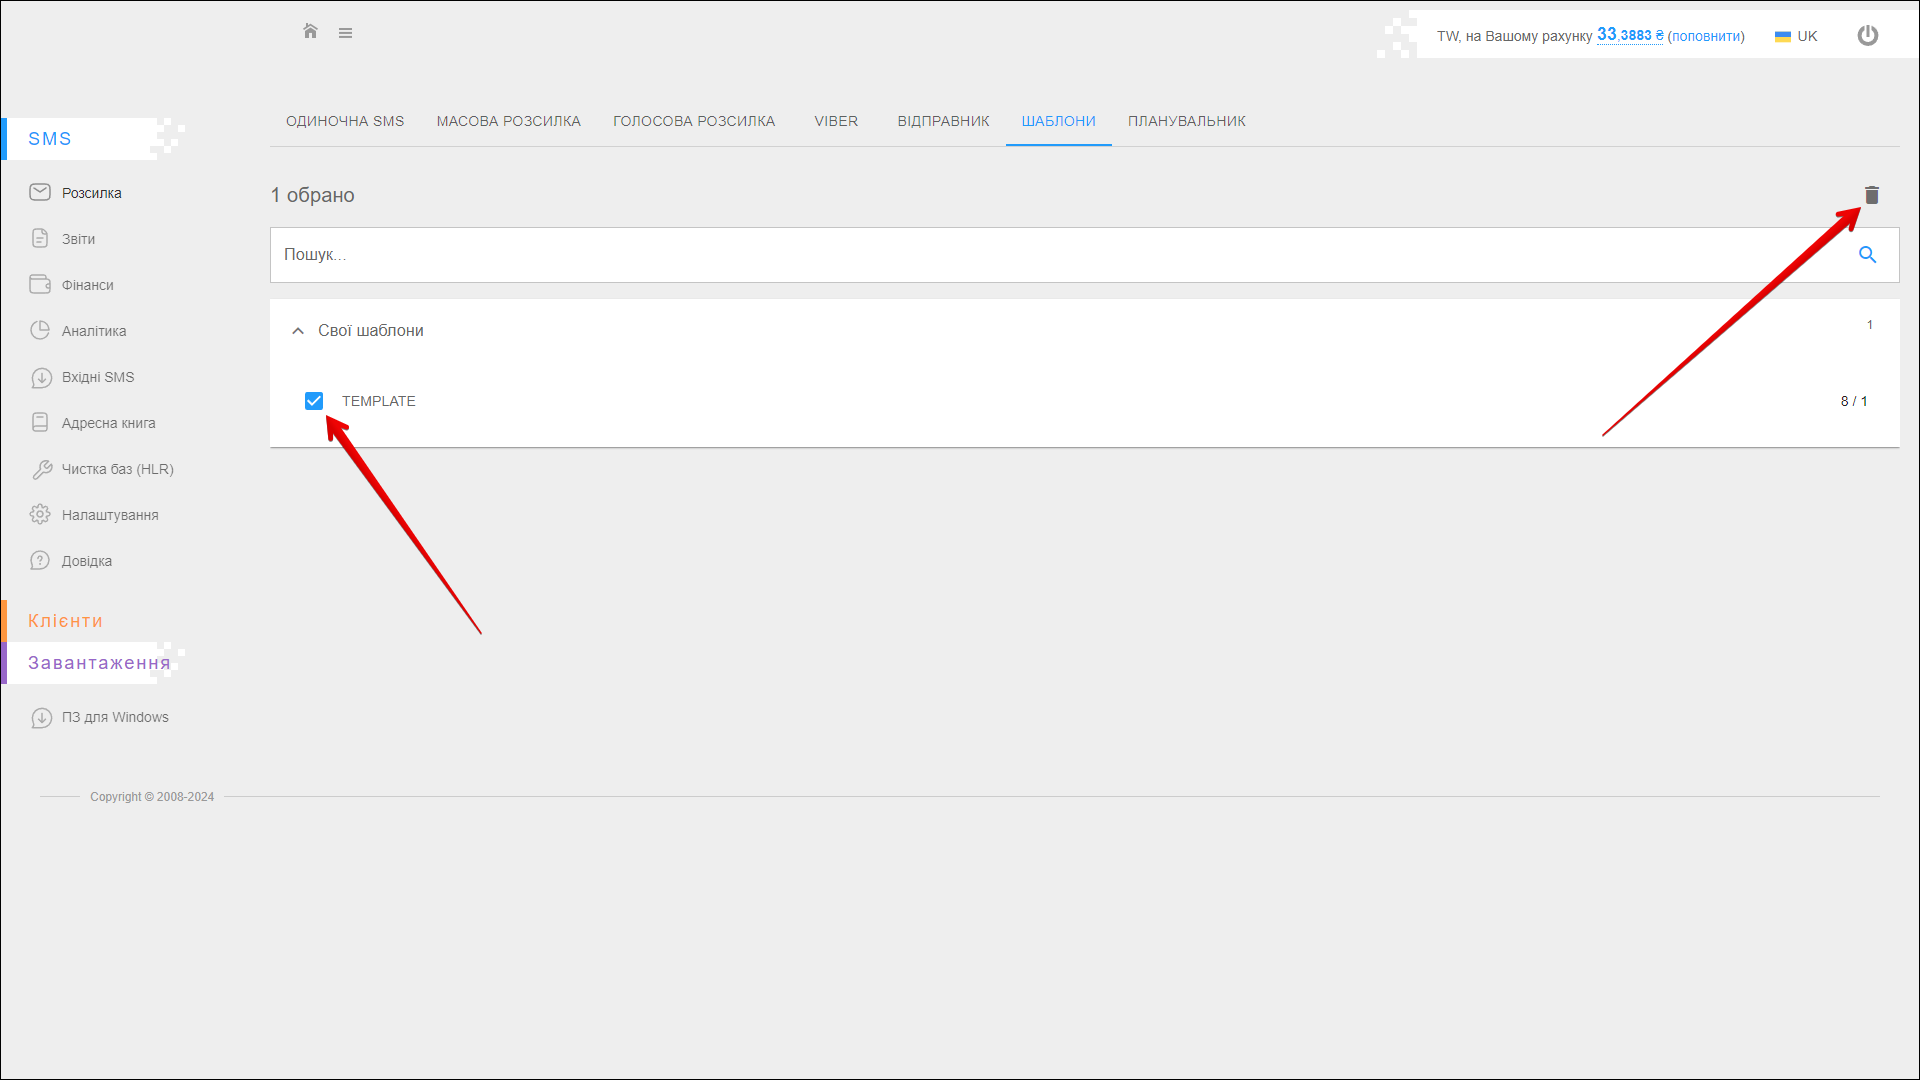Click the home icon

point(310,32)
